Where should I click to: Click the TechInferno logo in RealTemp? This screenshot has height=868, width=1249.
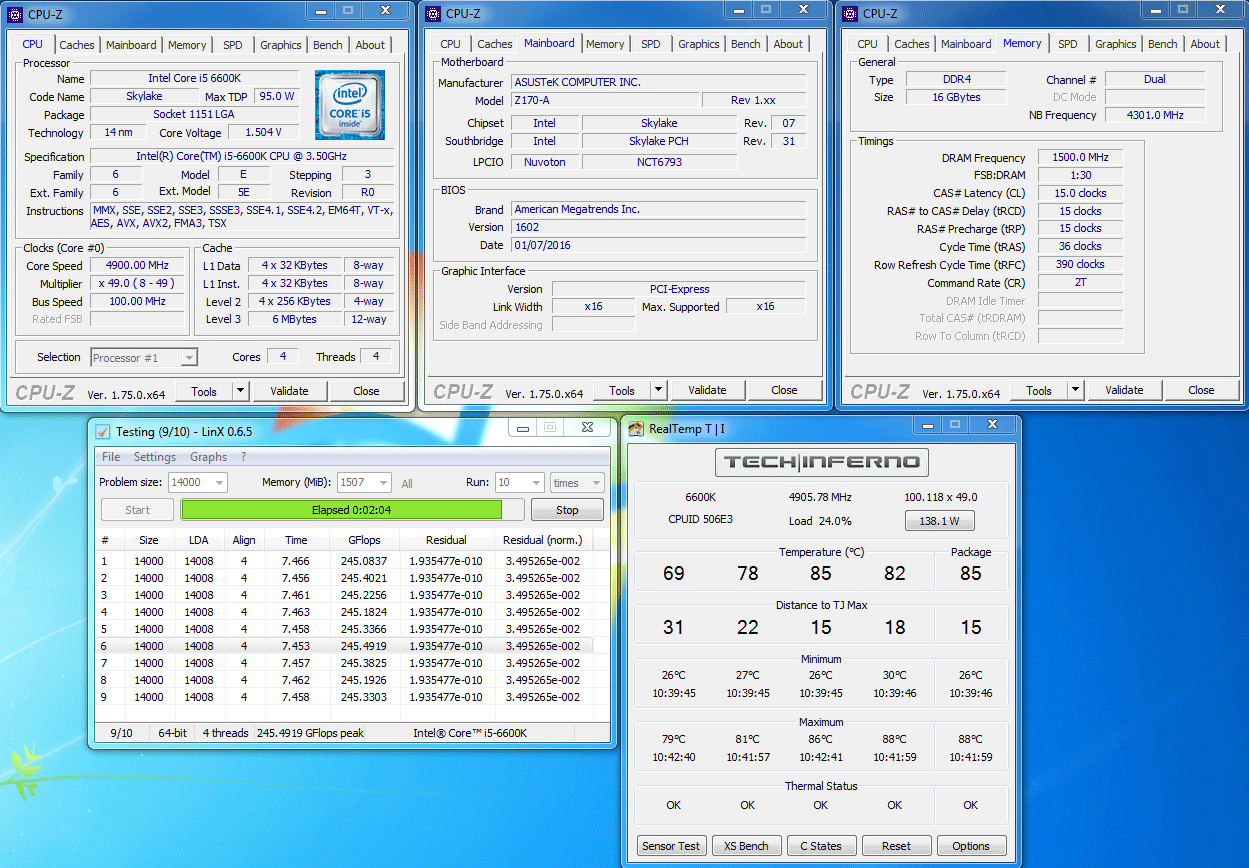[822, 462]
